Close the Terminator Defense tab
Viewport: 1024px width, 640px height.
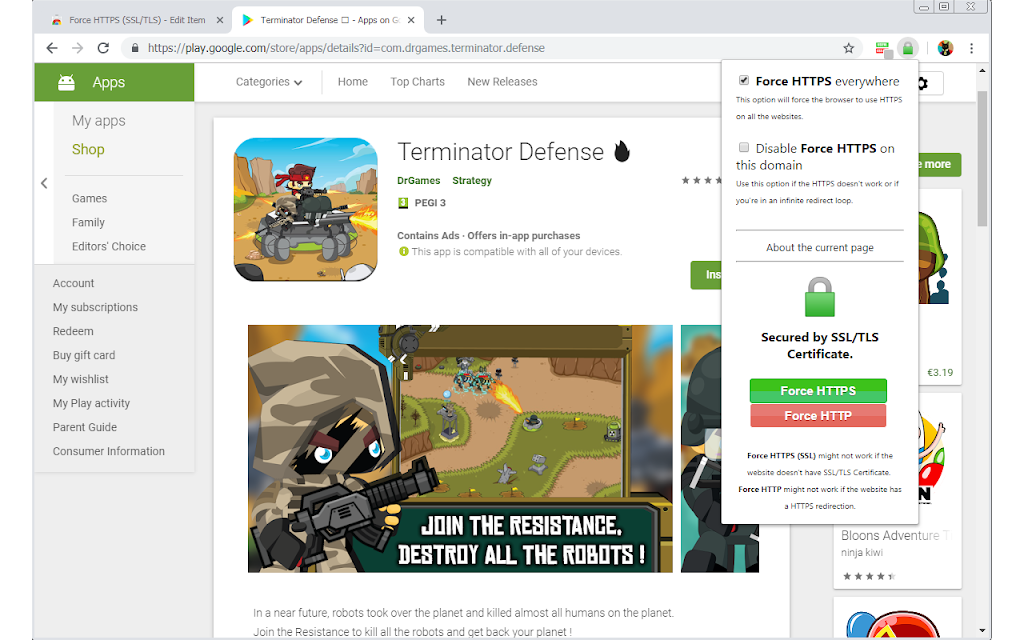411,20
